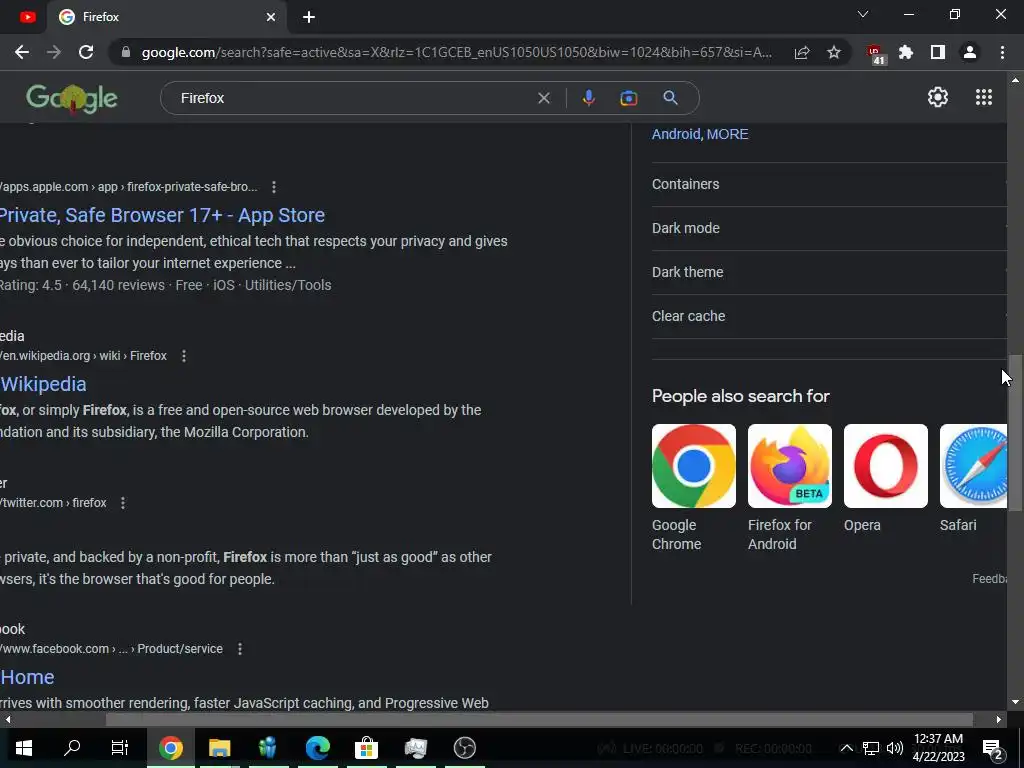Open Microsoft Store from the taskbar

[x=366, y=748]
